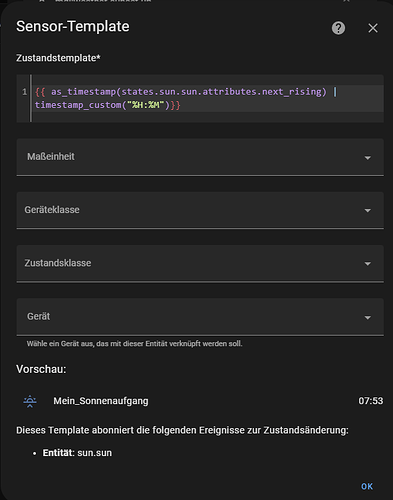Click the Mein_Sonnenaufgang preview entity name

tap(101, 401)
